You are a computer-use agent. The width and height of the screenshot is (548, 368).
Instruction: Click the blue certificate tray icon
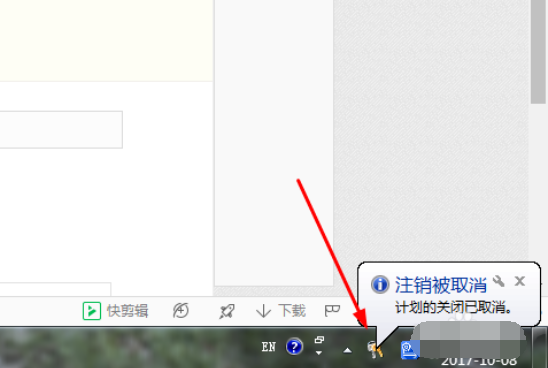tap(409, 351)
